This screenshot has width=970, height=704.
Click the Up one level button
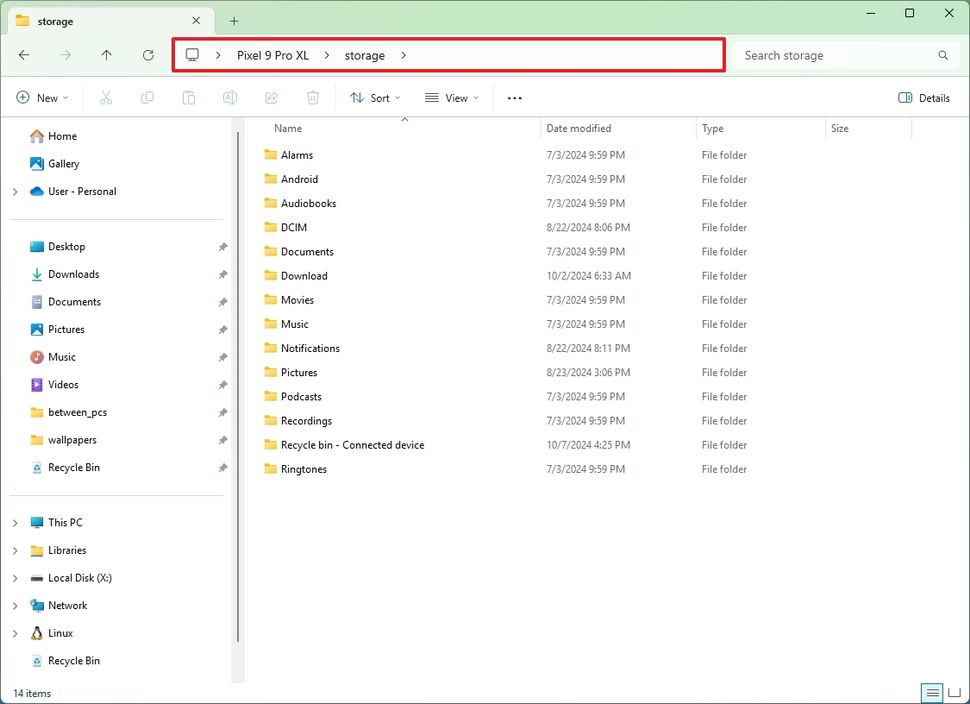pos(106,55)
